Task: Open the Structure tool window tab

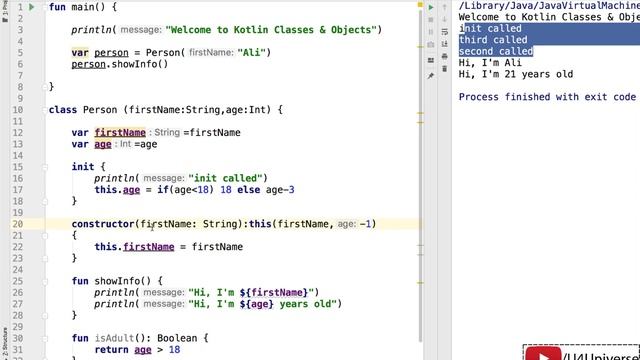Action: point(4,342)
